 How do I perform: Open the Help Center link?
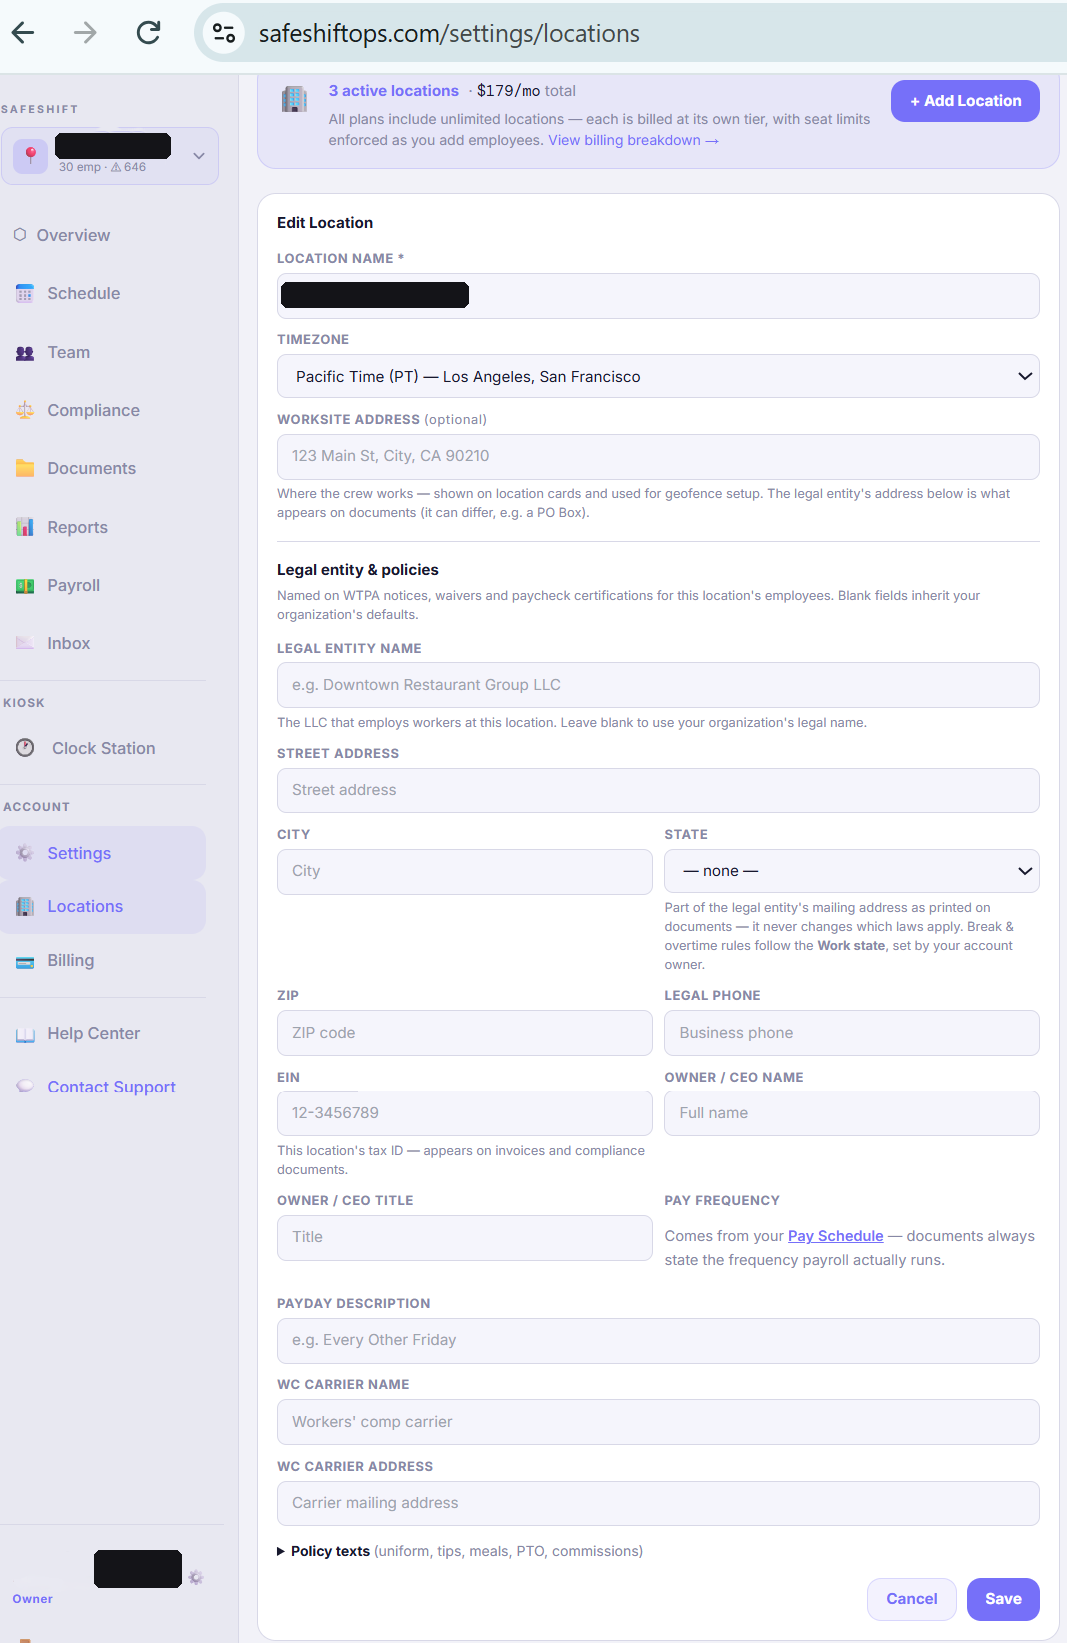coord(94,1034)
